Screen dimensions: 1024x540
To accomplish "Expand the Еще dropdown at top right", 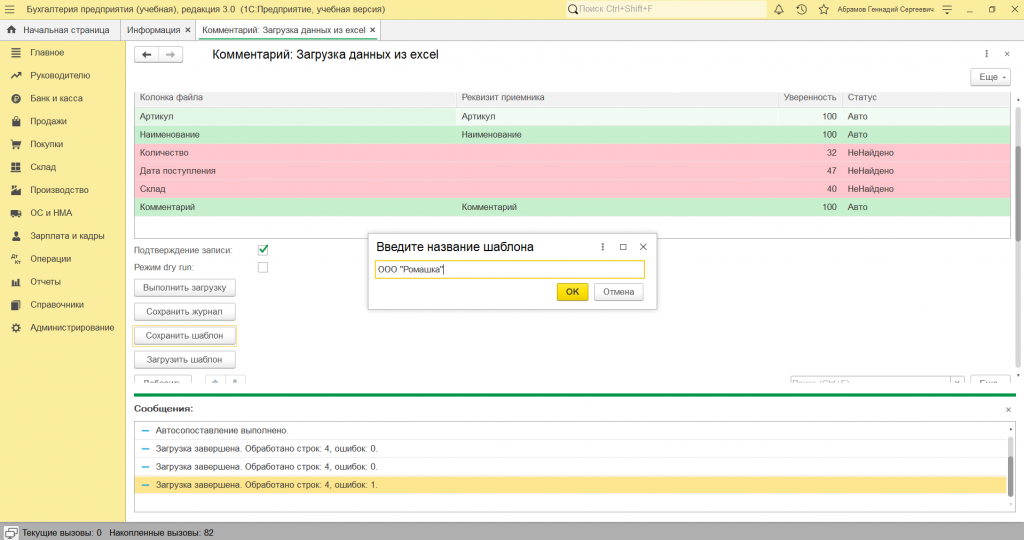I will click(x=990, y=77).
